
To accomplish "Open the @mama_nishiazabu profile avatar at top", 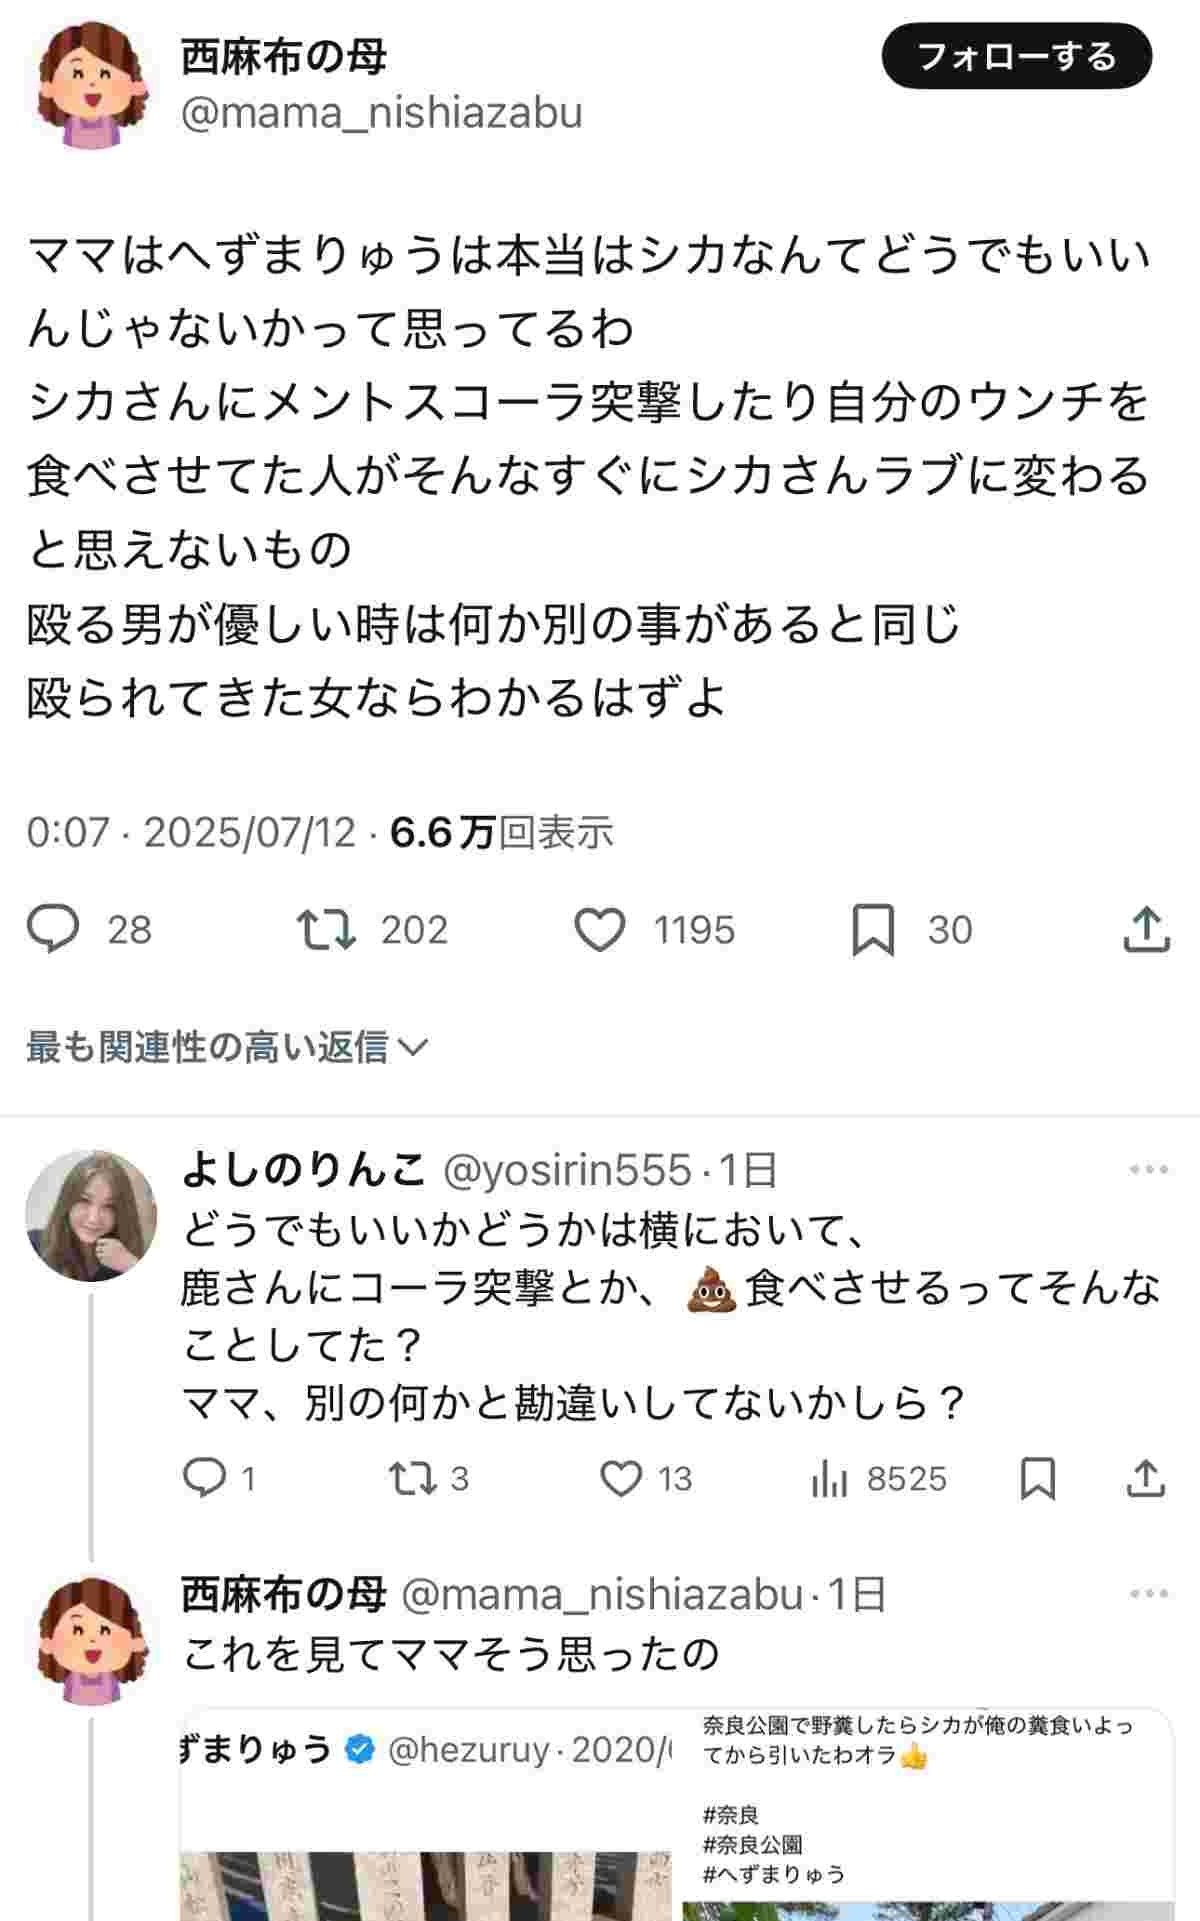I will [x=91, y=86].
